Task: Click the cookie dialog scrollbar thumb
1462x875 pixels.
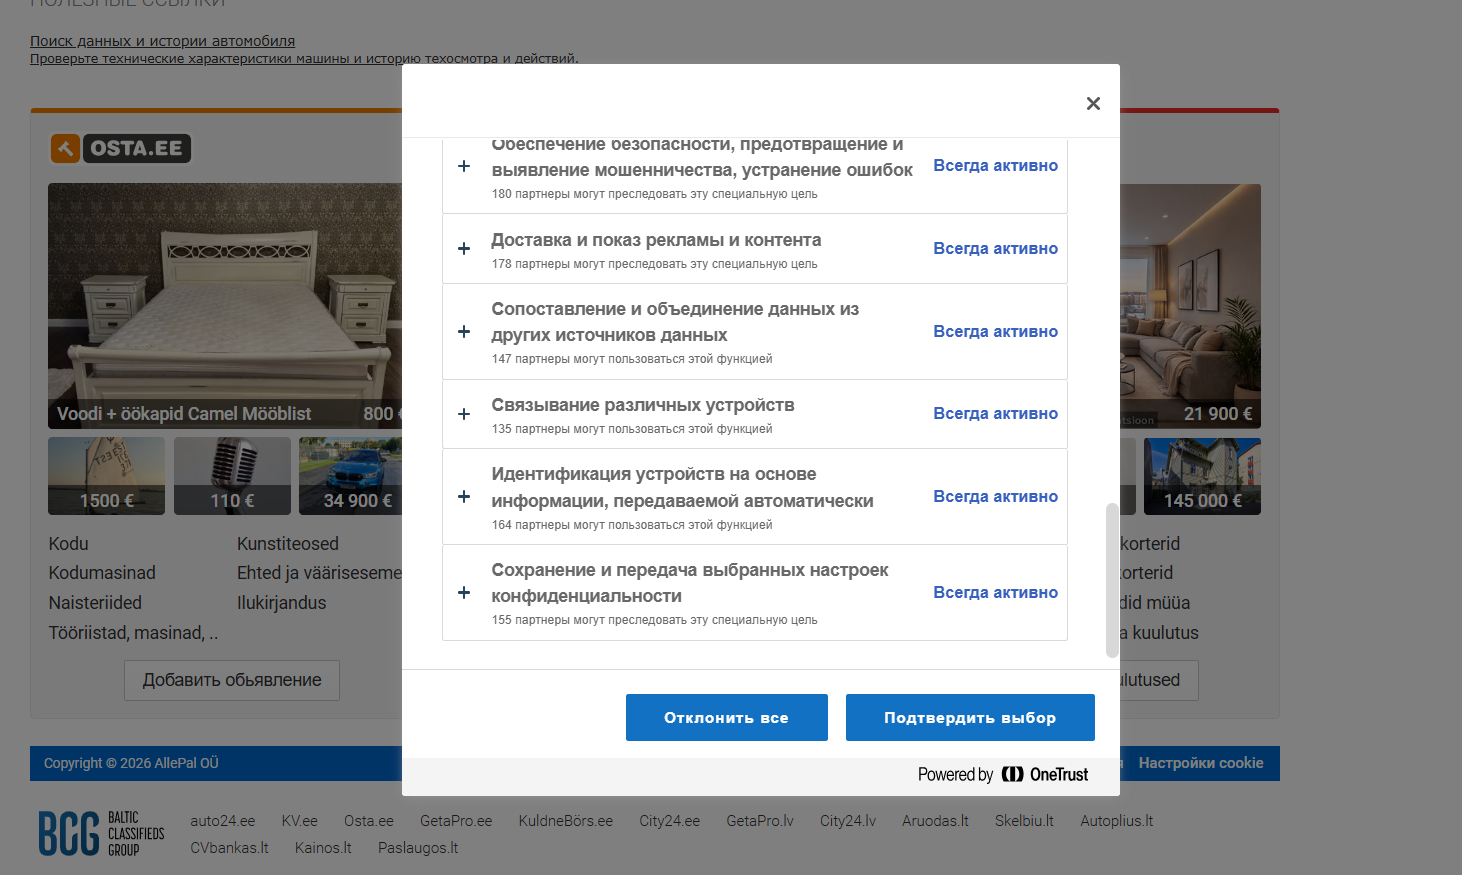Action: (x=1112, y=580)
